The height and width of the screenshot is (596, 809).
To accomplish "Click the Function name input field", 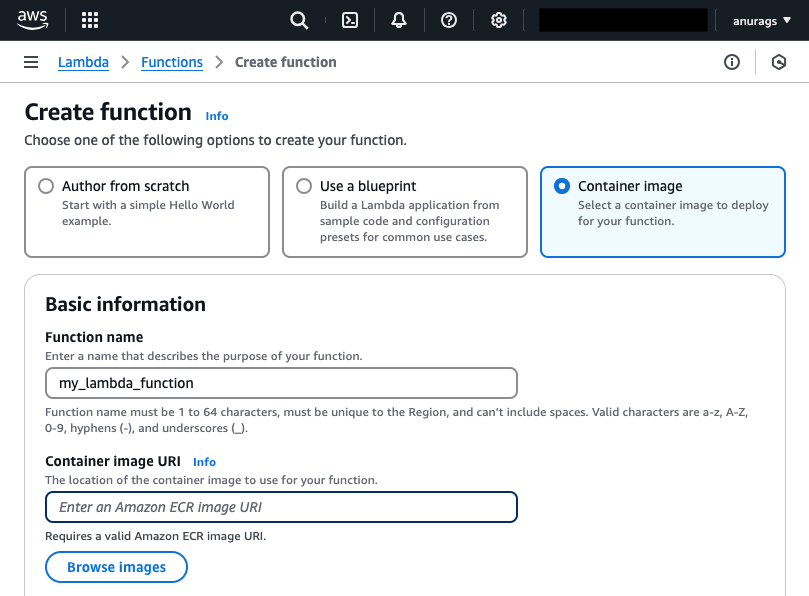I will point(281,383).
